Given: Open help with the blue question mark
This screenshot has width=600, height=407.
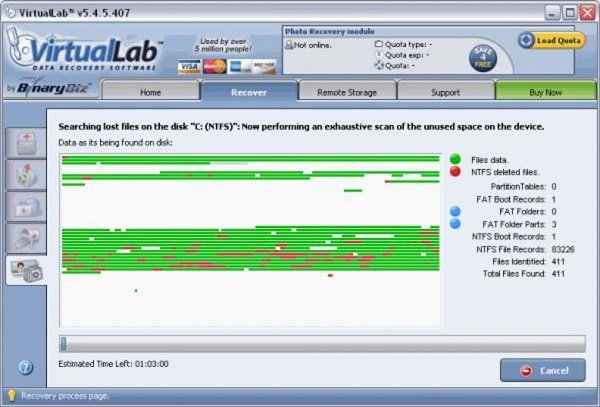Looking at the screenshot, I should pyautogui.click(x=26, y=367).
